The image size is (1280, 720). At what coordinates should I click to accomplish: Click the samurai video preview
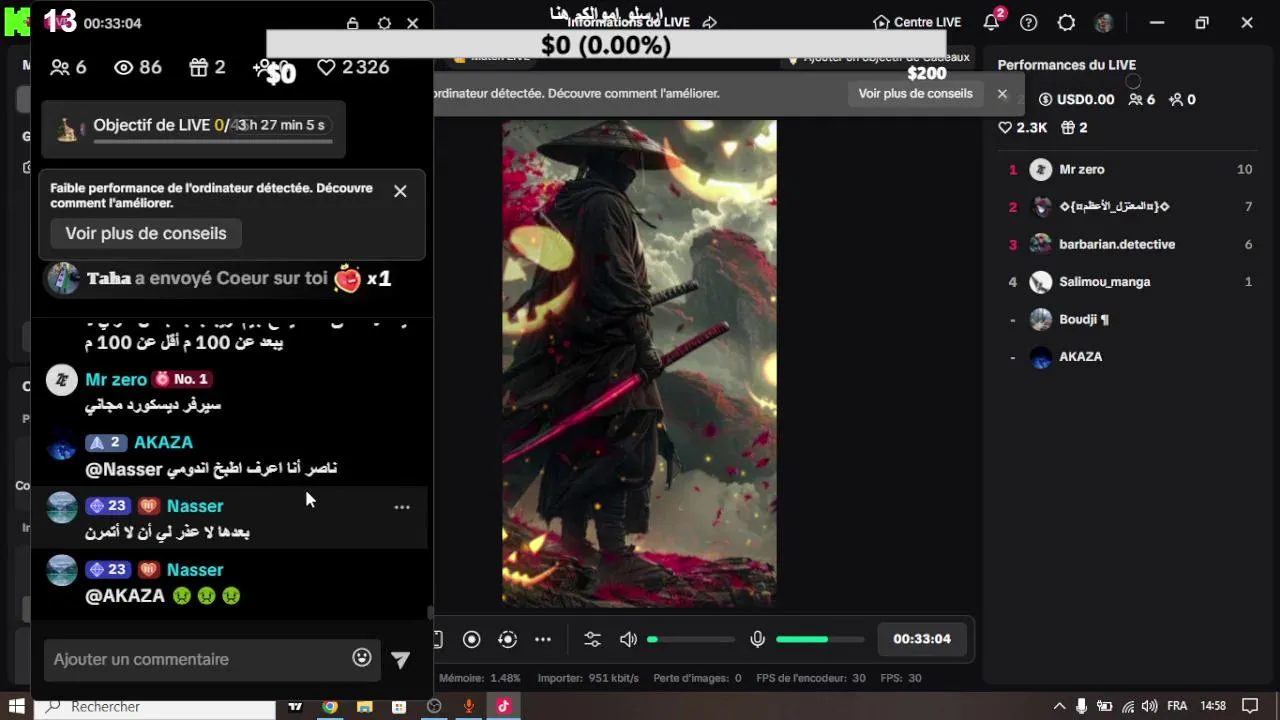[639, 363]
